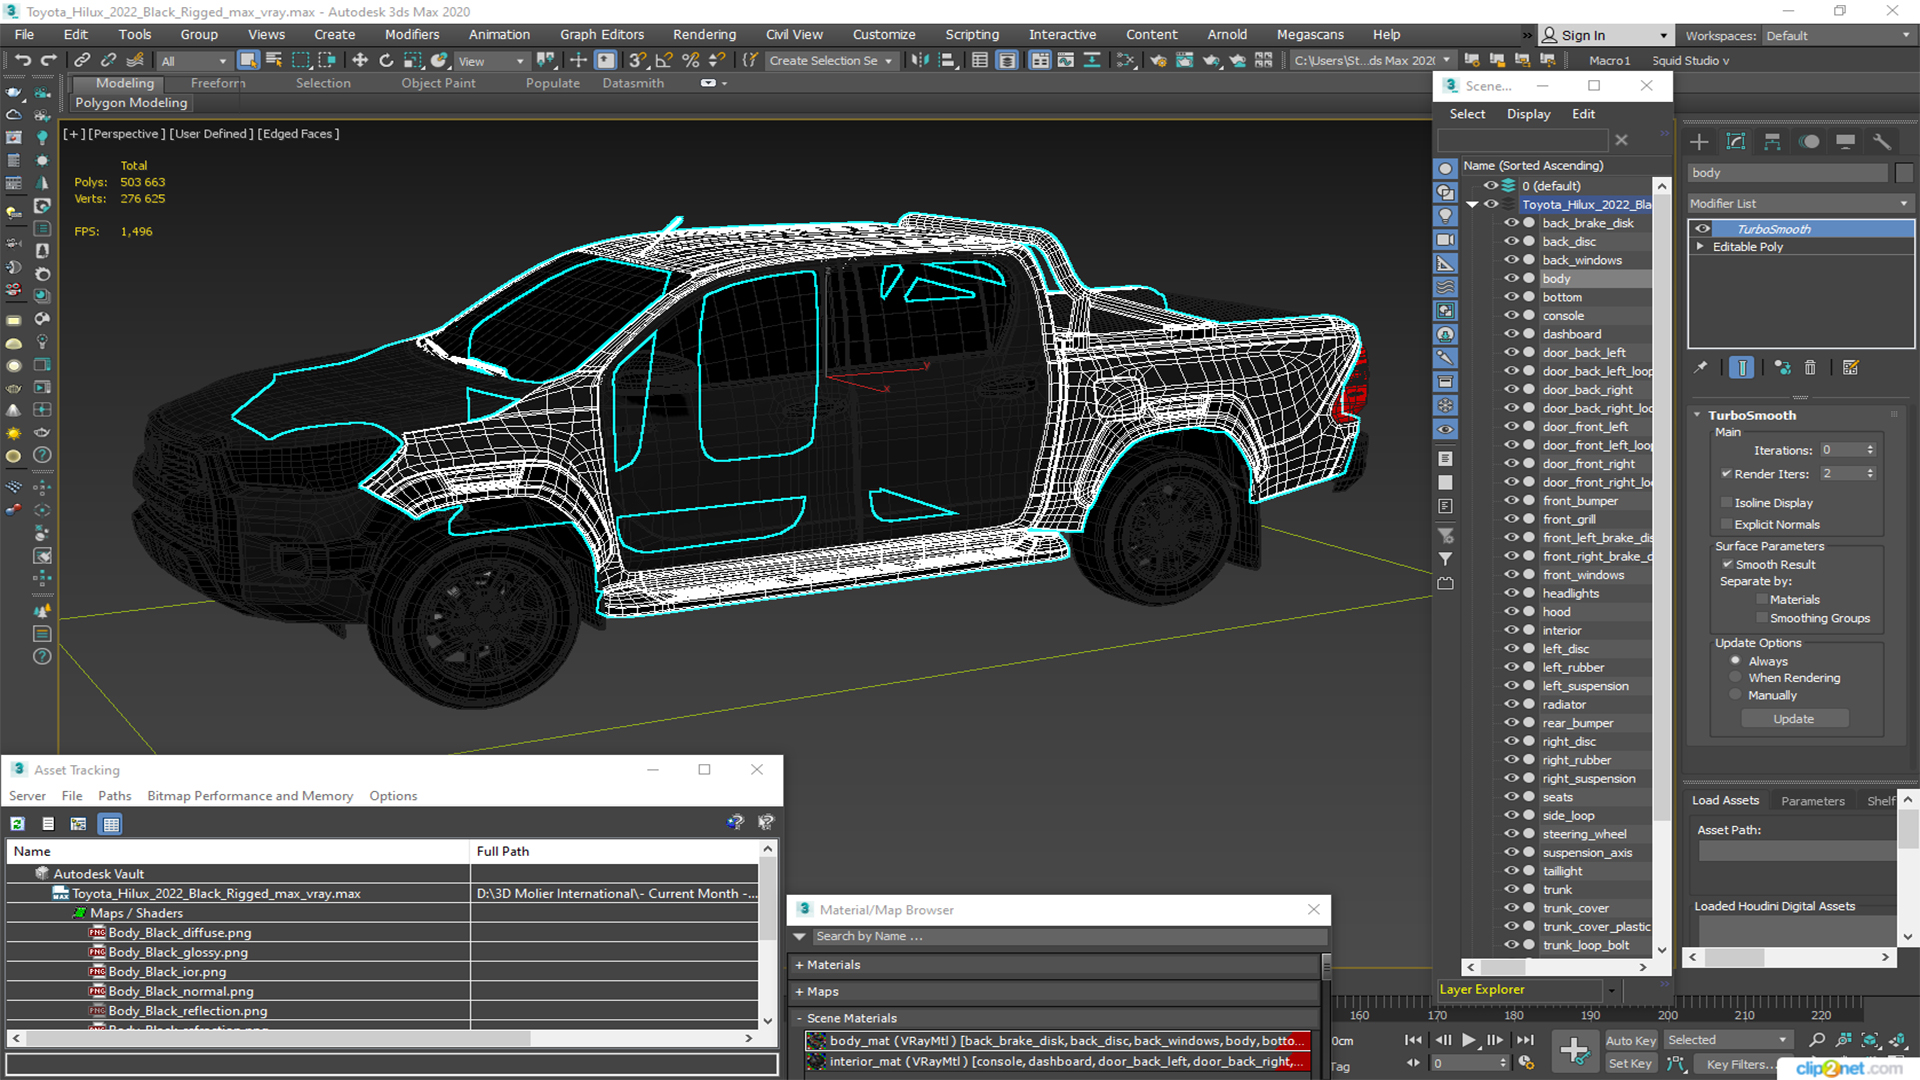1920x1080 pixels.
Task: Open the Create Selection Set dropdown
Action: (x=830, y=61)
